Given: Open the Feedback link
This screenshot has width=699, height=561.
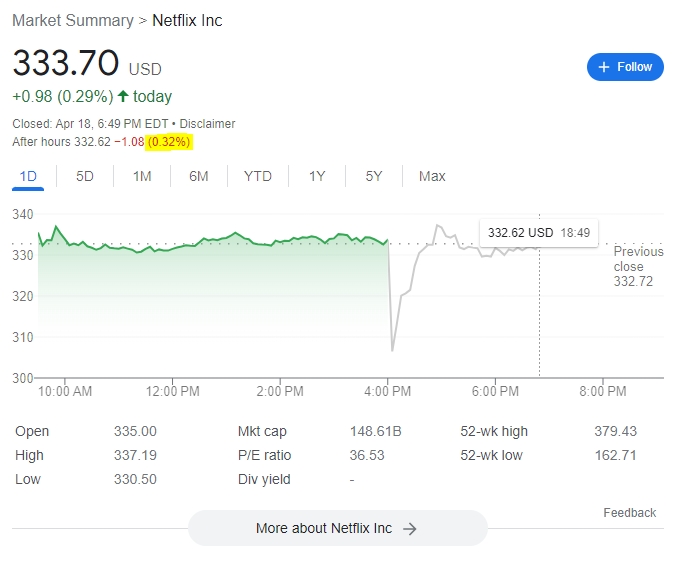Looking at the screenshot, I should [x=629, y=513].
